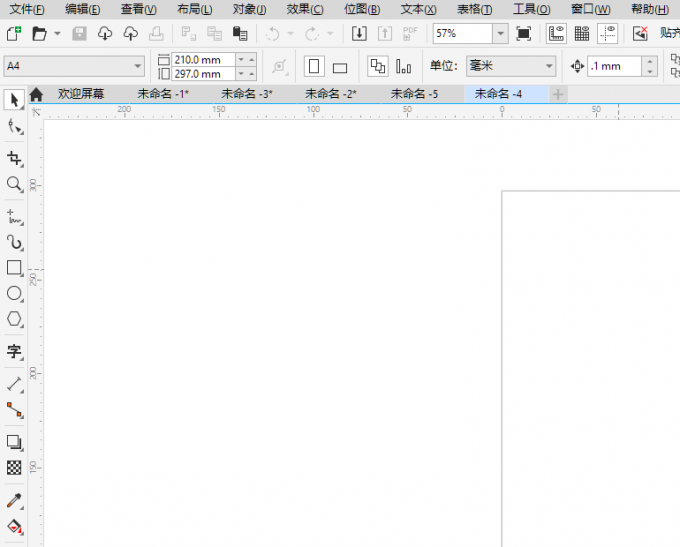The width and height of the screenshot is (680, 547).
Task: Switch to the 未命名 -1* tab
Action: pyautogui.click(x=163, y=94)
